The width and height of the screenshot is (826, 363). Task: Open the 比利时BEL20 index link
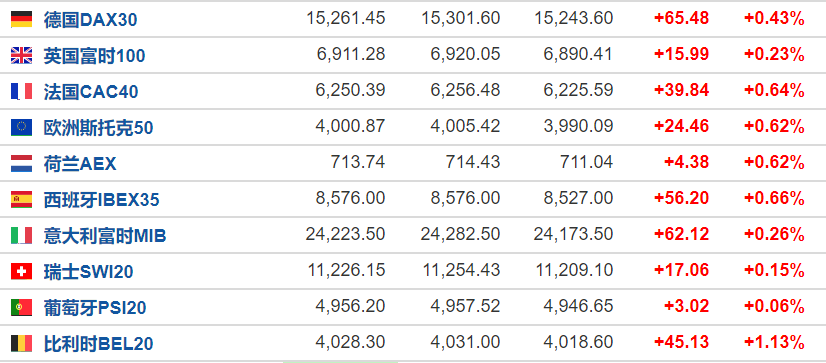pyautogui.click(x=99, y=344)
